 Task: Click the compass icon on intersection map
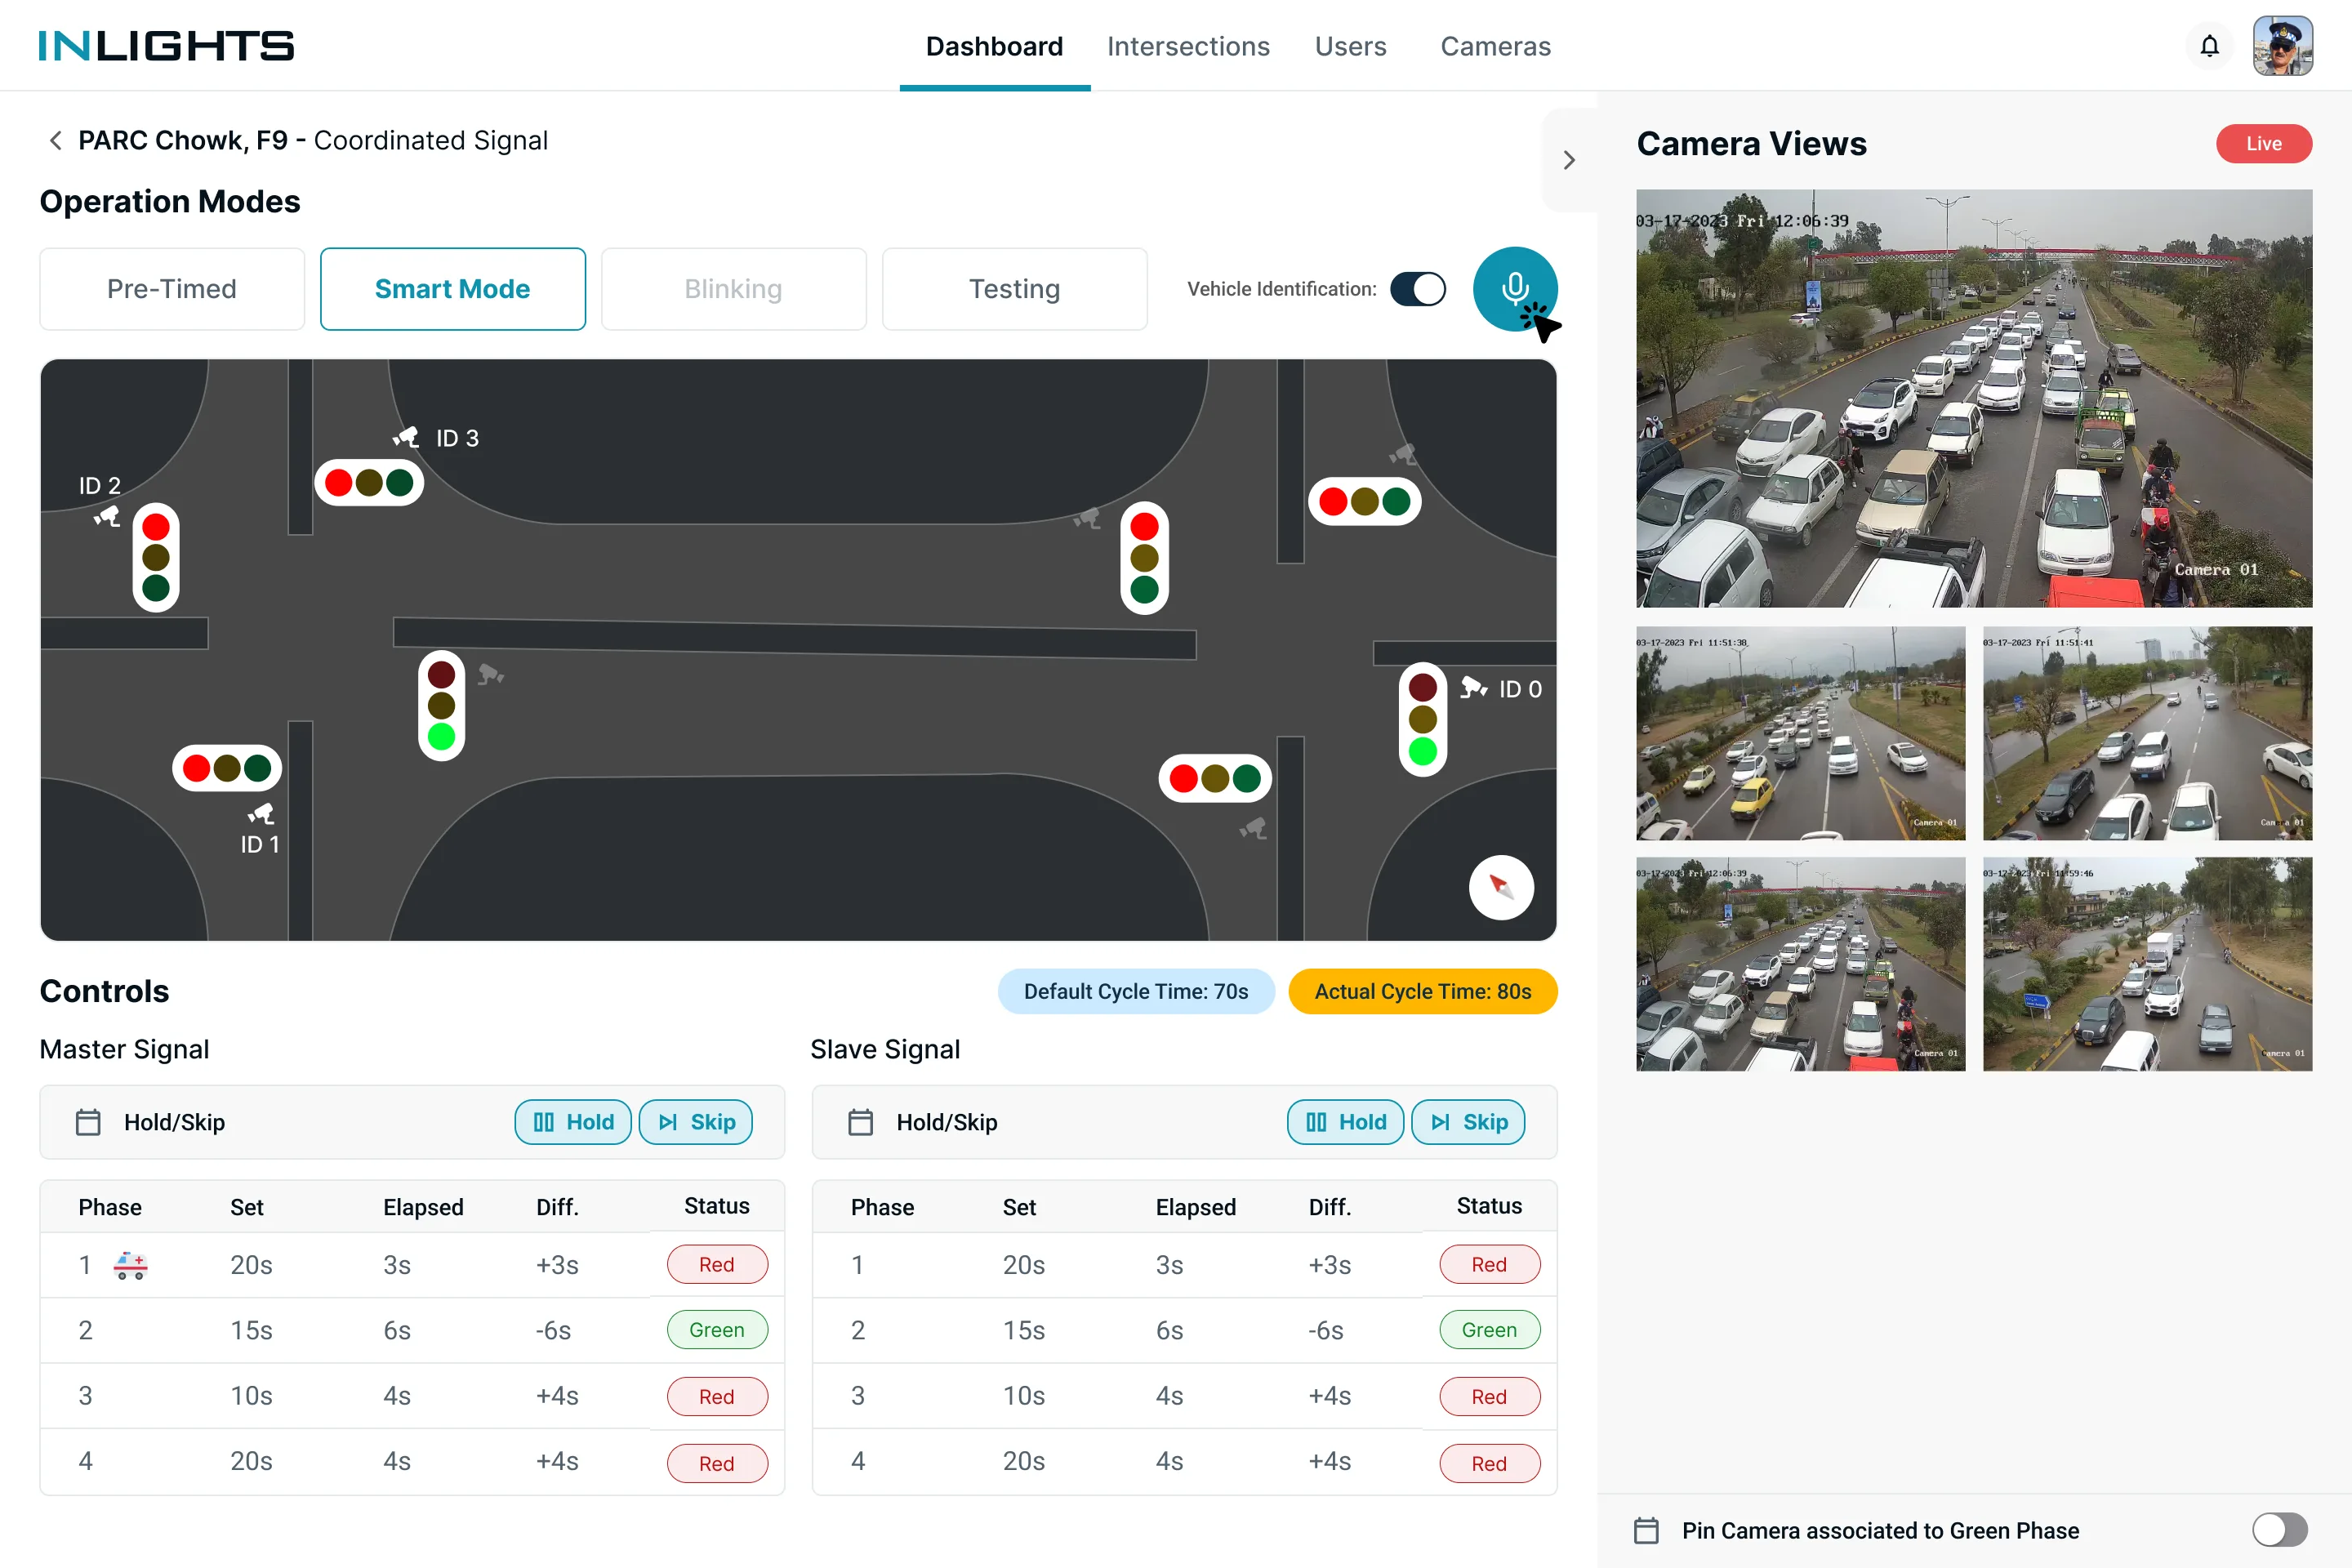(1500, 887)
